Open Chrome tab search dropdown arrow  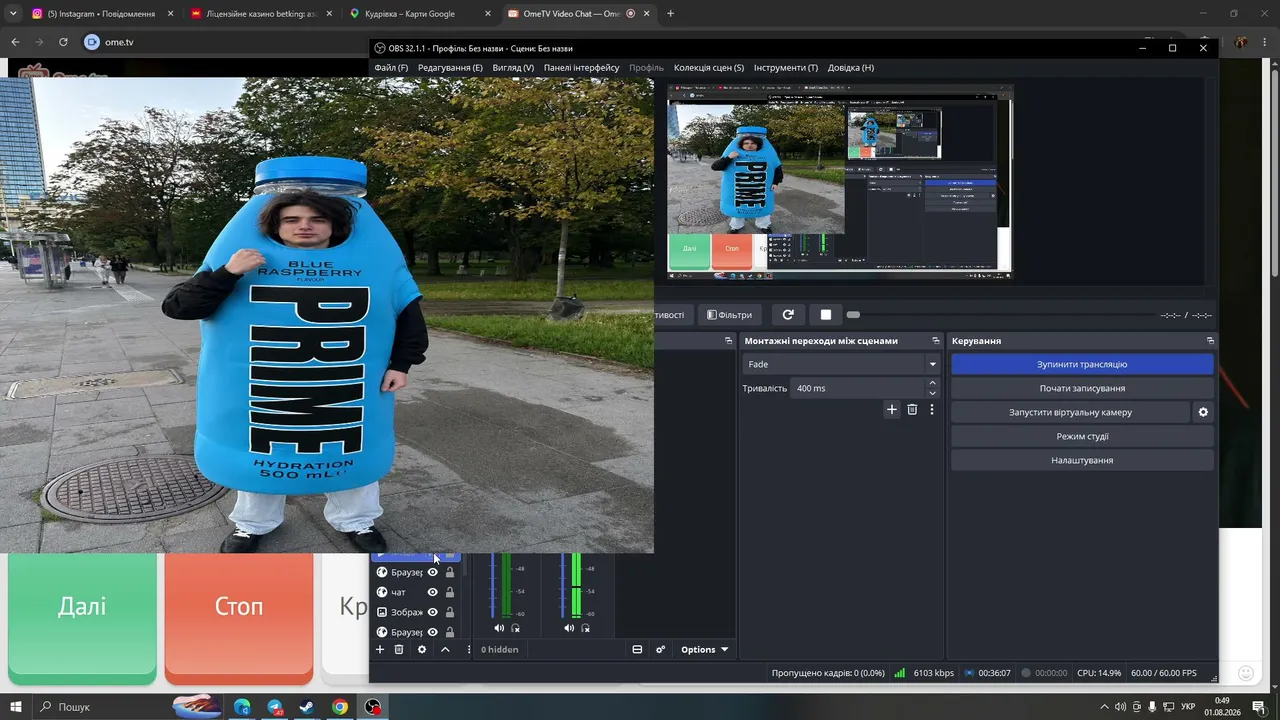point(13,14)
